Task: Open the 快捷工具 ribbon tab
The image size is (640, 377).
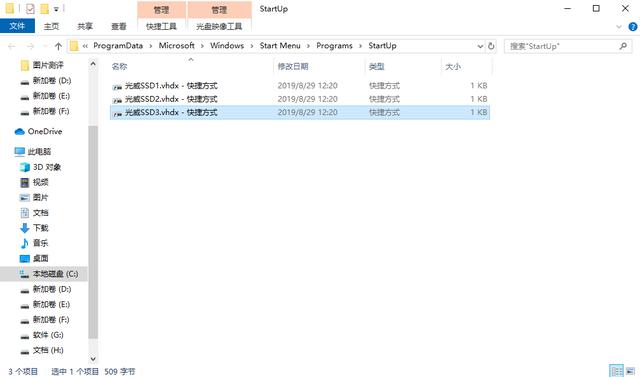Action: pos(161,26)
